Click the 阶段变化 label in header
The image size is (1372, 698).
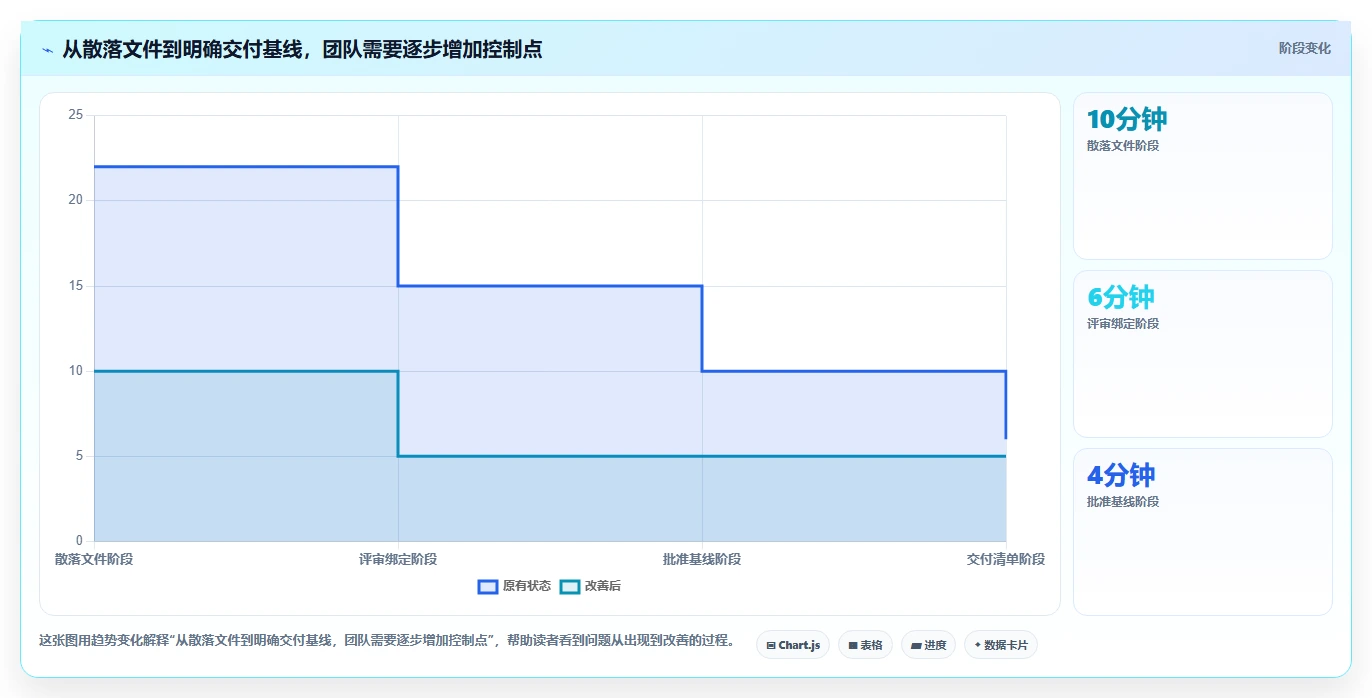pos(1304,48)
